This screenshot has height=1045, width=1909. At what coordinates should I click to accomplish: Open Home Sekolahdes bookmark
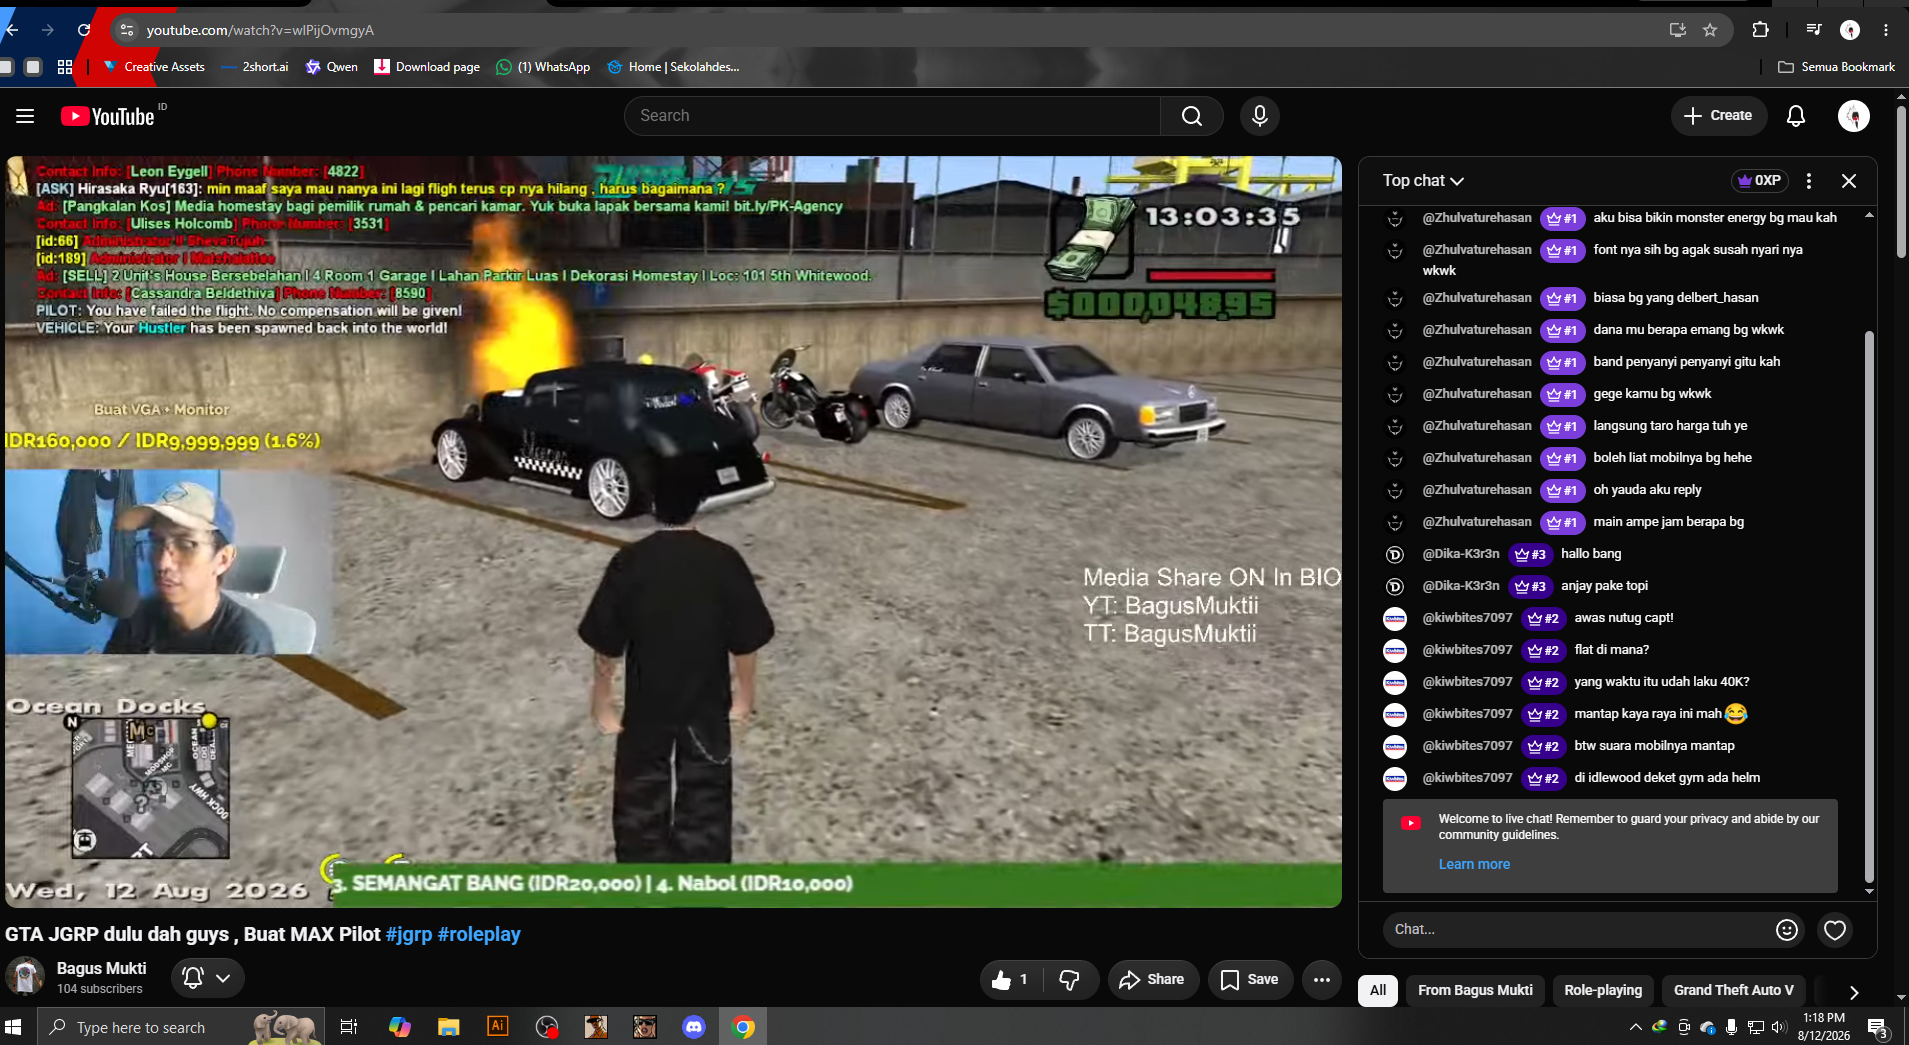673,67
